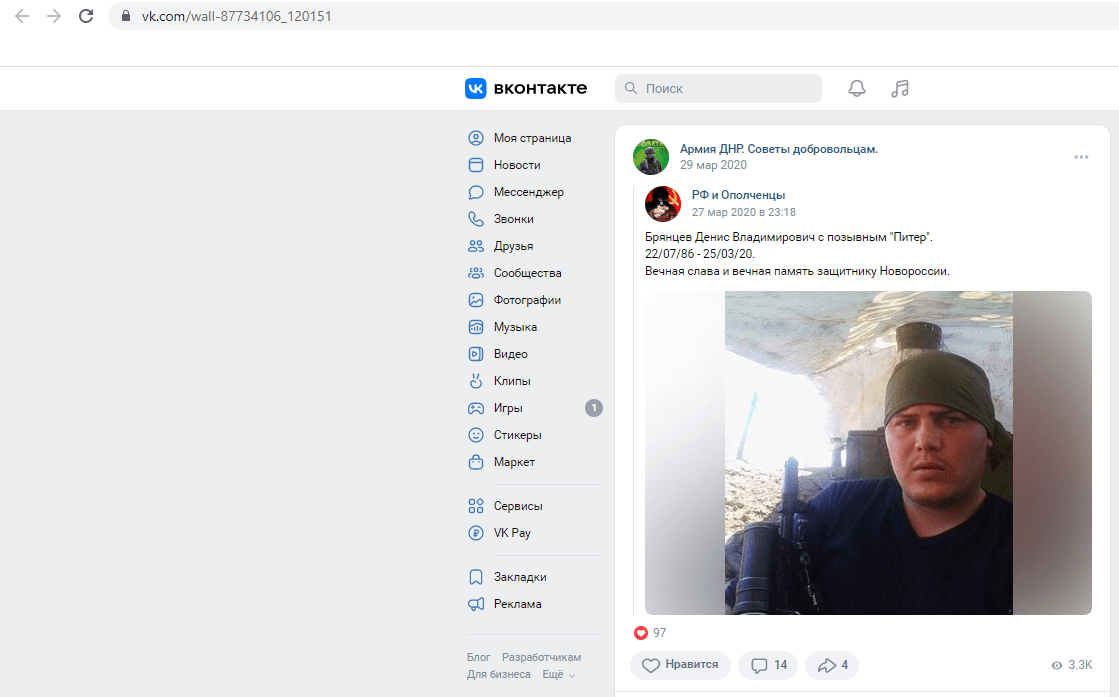
Task: Open the Музыка sidebar icon
Action: [476, 327]
